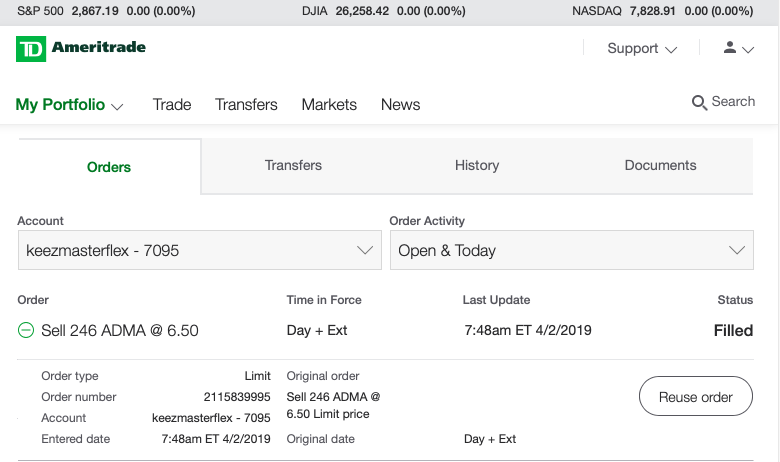Image resolution: width=780 pixels, height=462 pixels.
Task: Navigate to the News menu
Action: pos(400,104)
